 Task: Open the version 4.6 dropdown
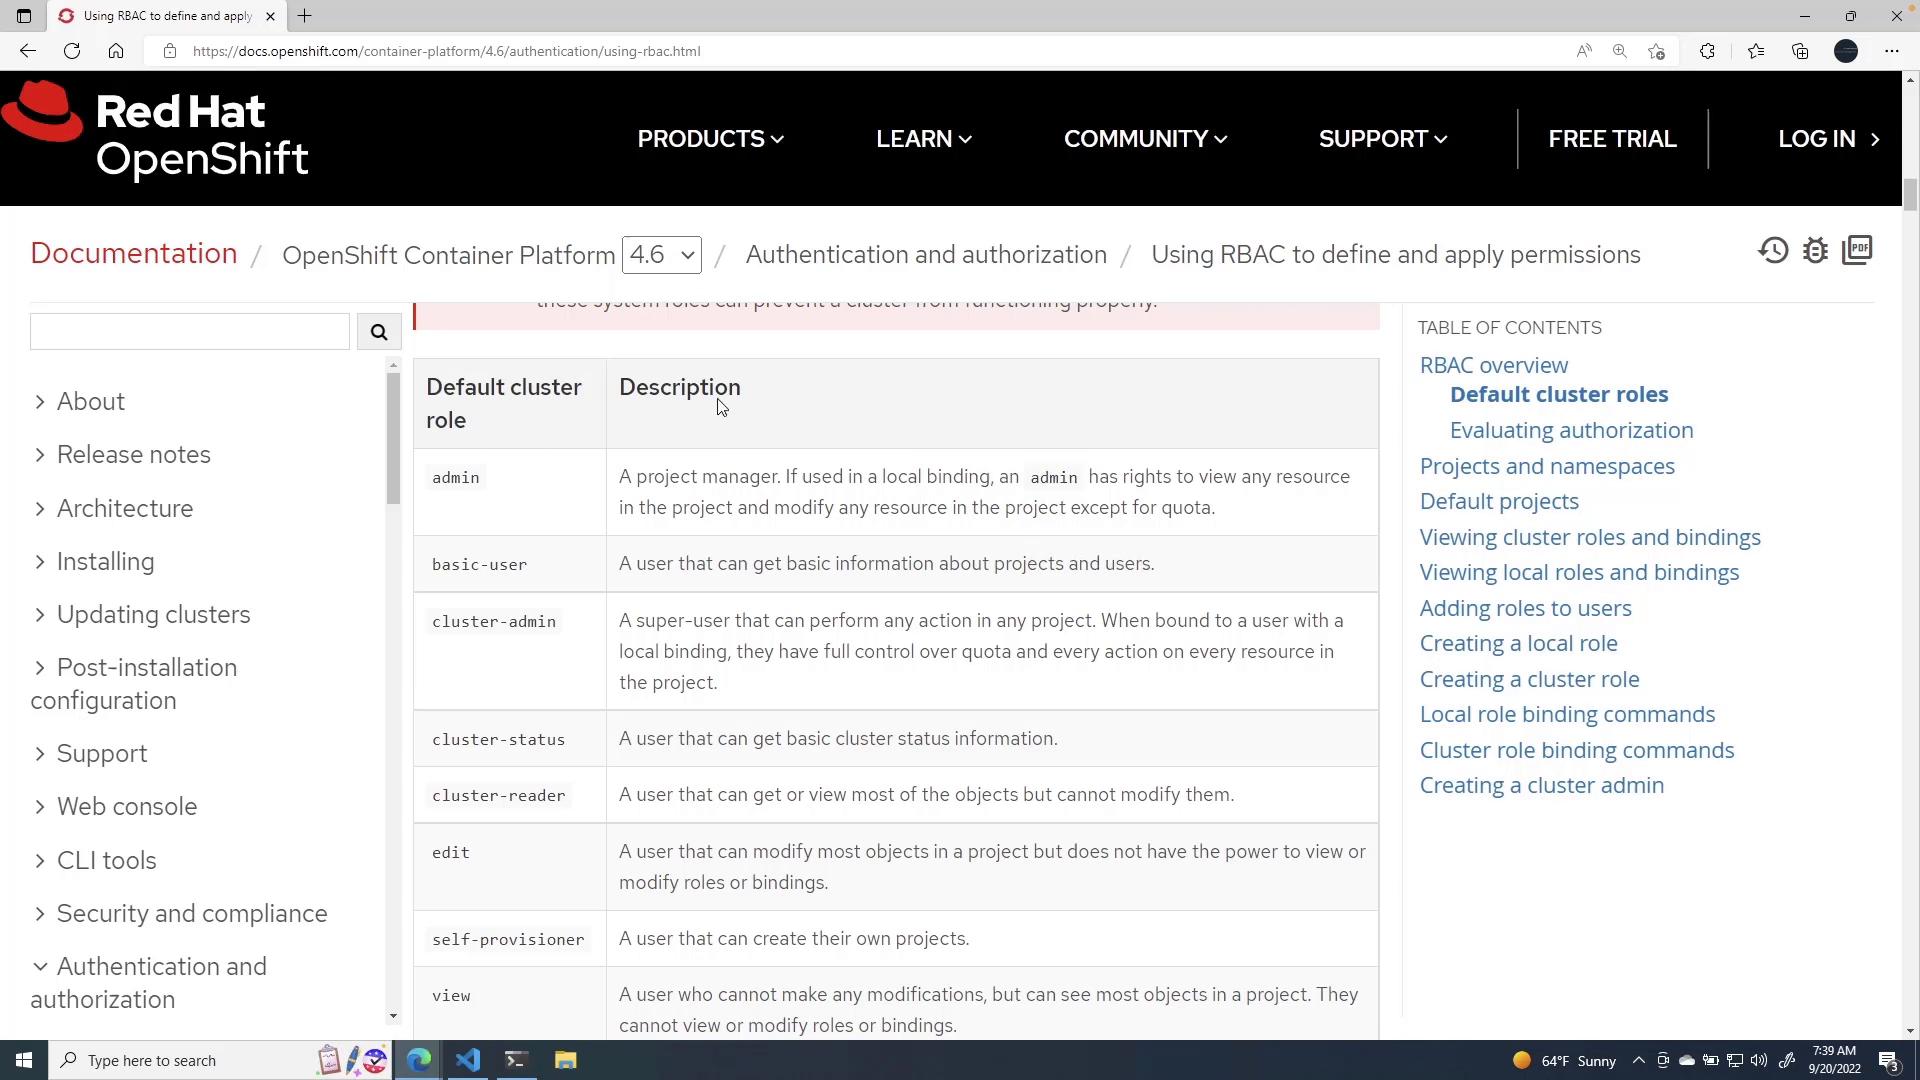tap(662, 255)
